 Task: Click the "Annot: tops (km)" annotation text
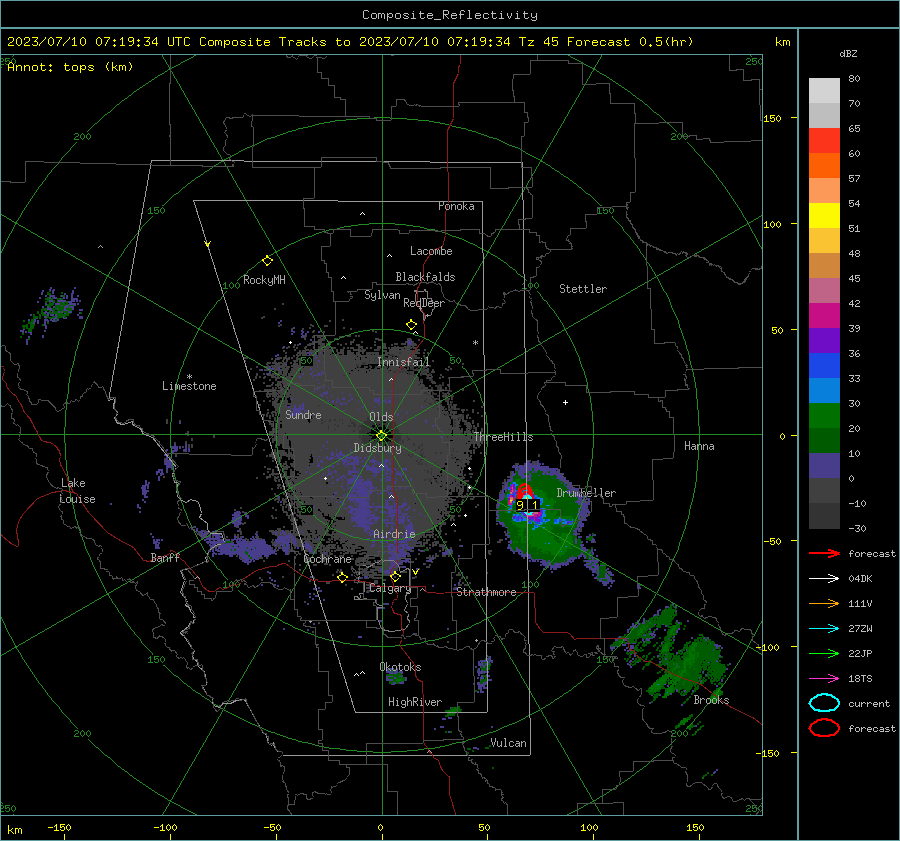coord(70,67)
